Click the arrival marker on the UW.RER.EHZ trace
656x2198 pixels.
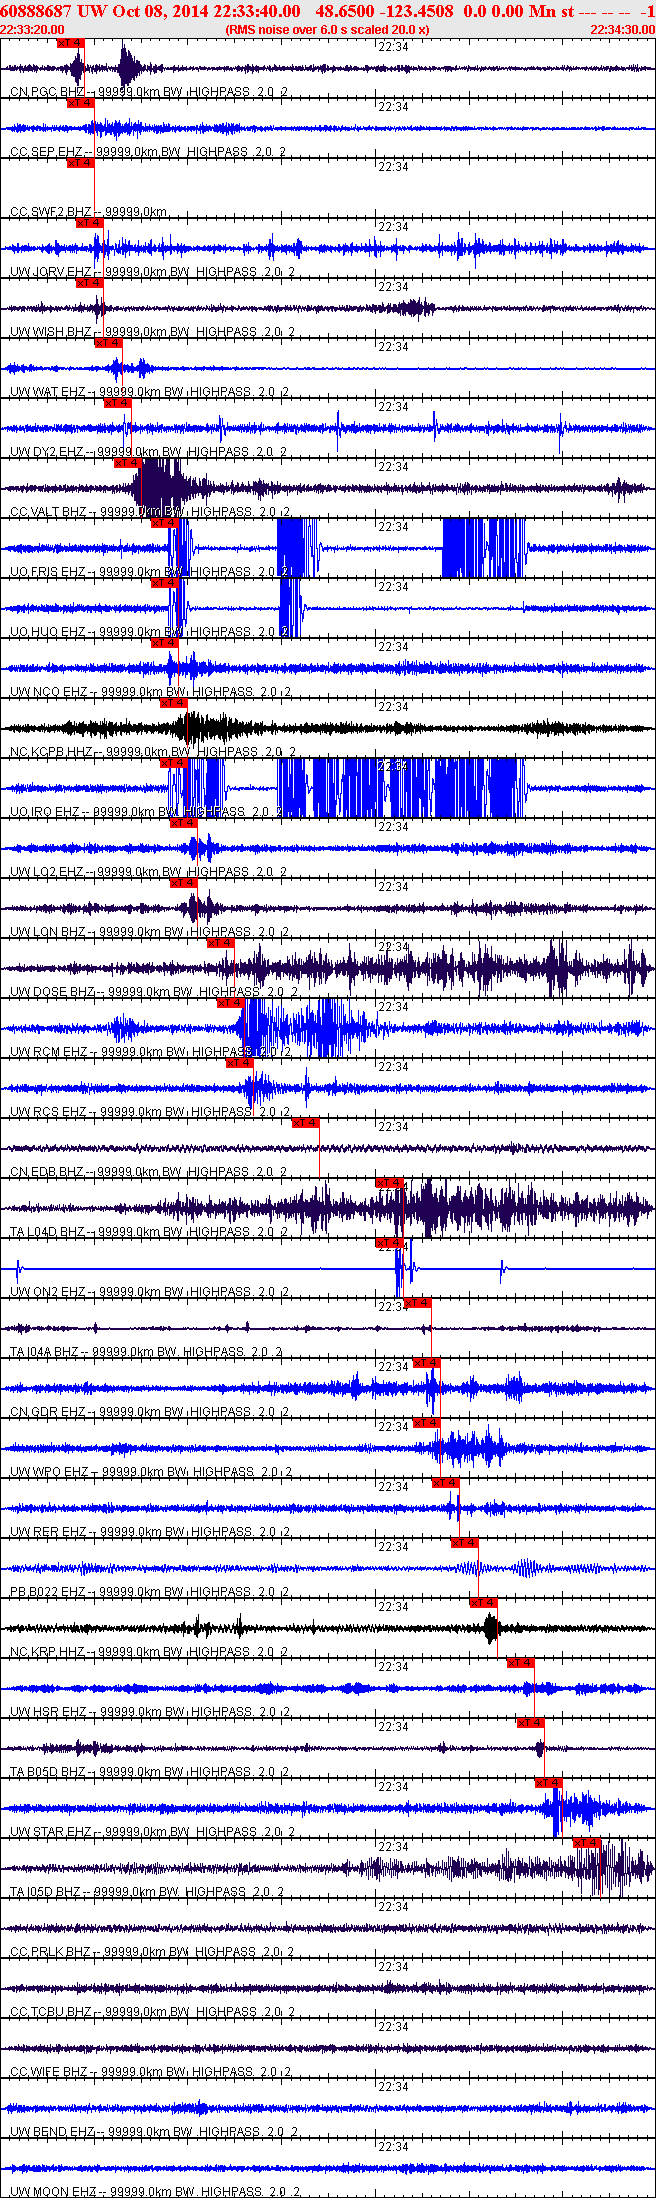[x=445, y=1483]
